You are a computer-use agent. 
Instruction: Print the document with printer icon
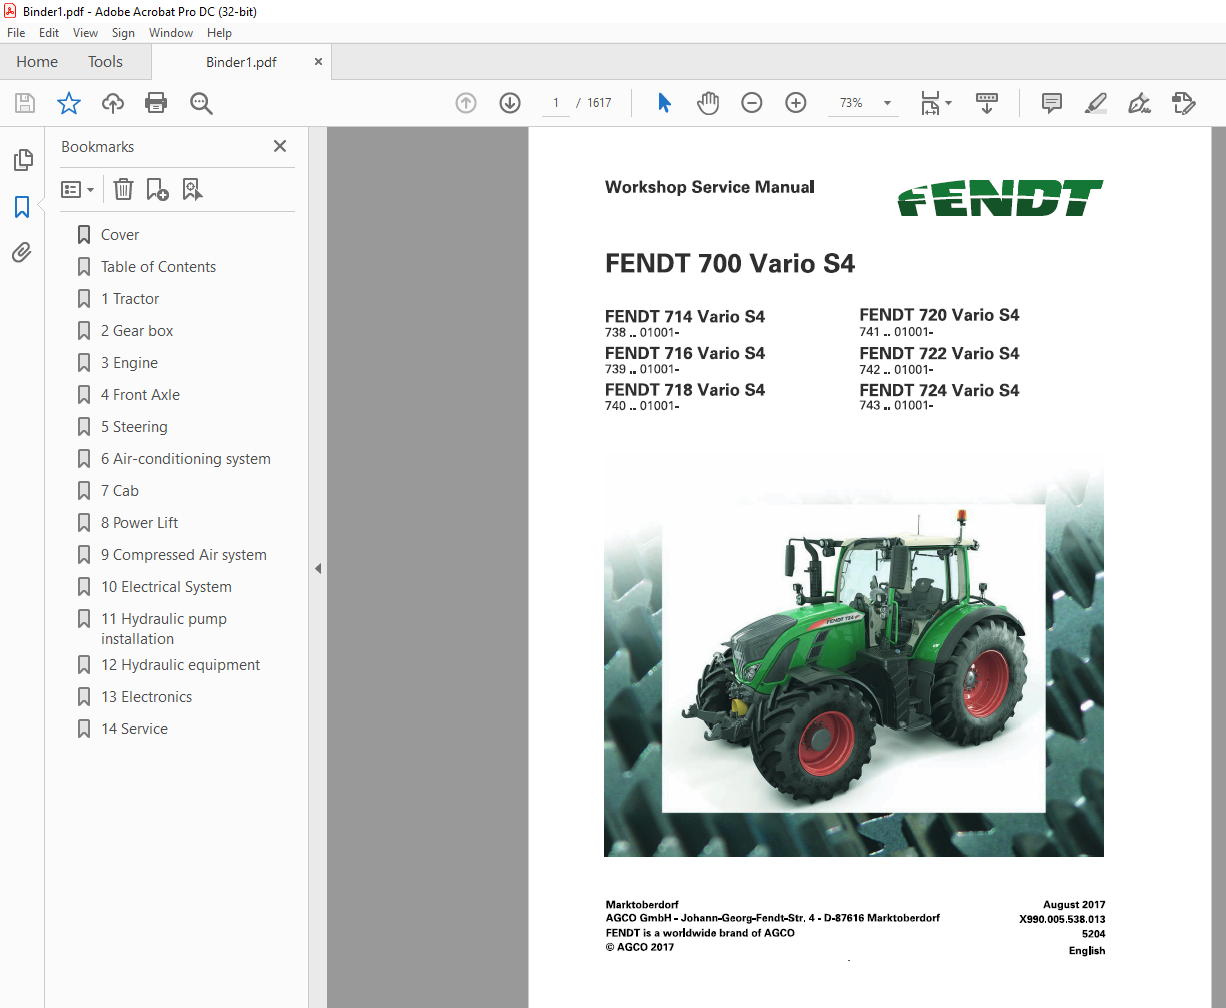[x=156, y=103]
